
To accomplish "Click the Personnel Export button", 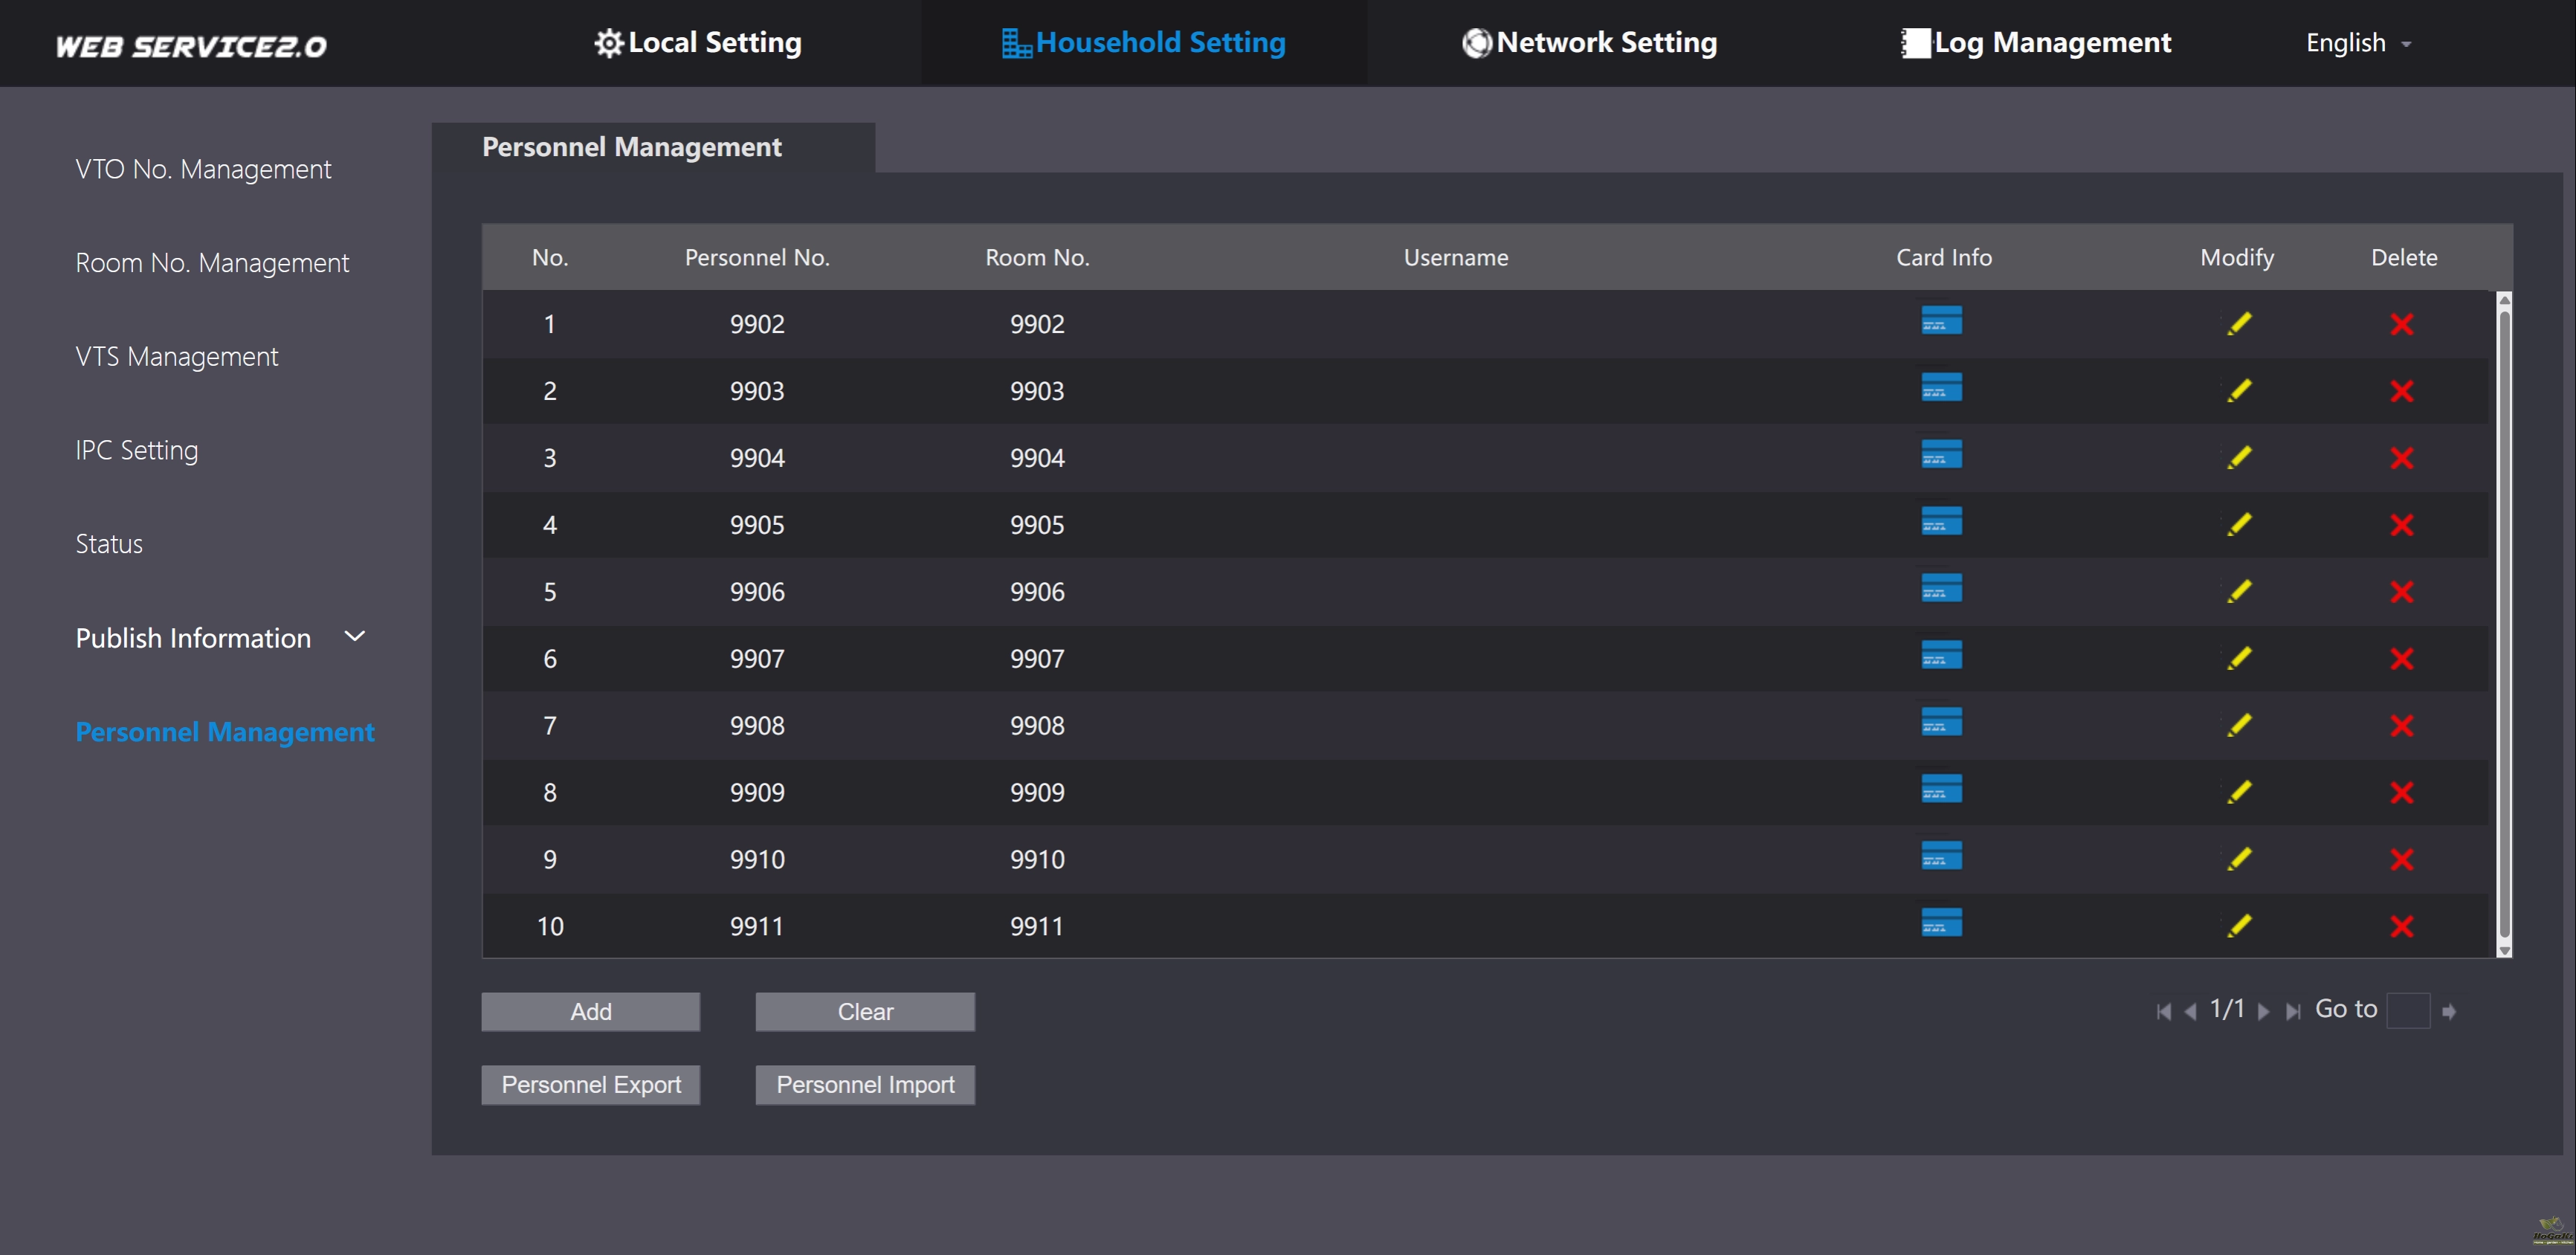I will 590,1085.
